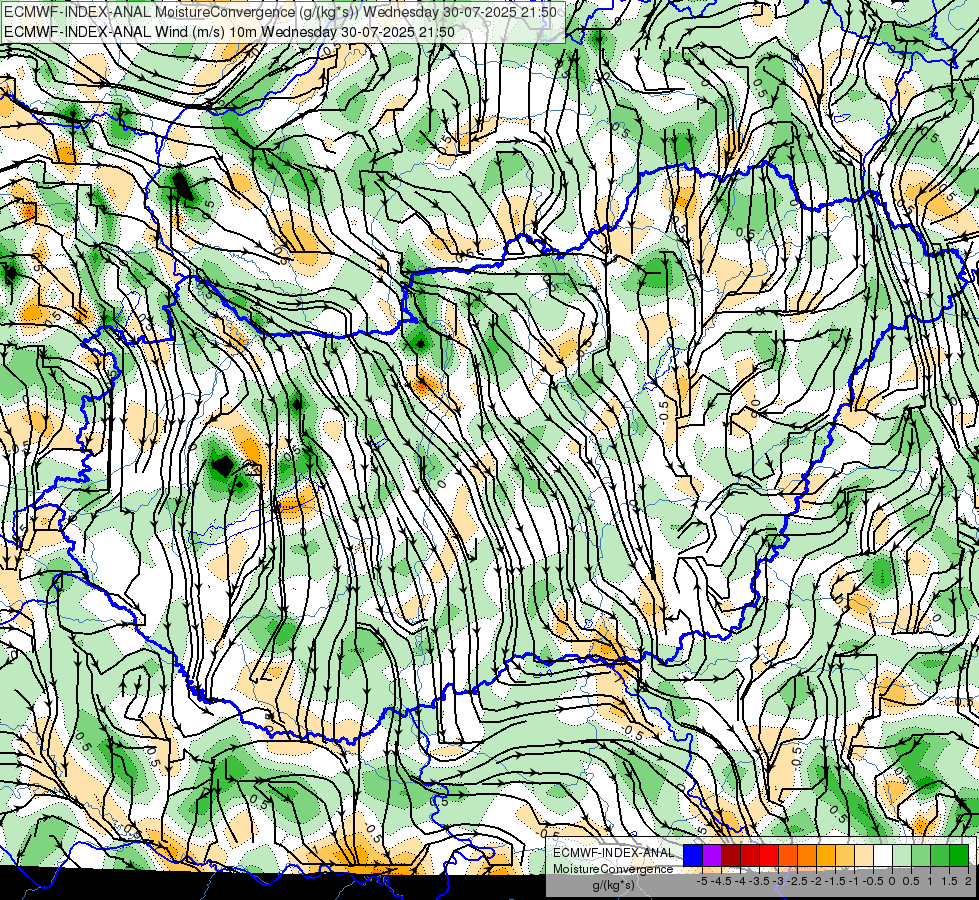
Task: Select the darkest red legend swatch
Action: 731,855
